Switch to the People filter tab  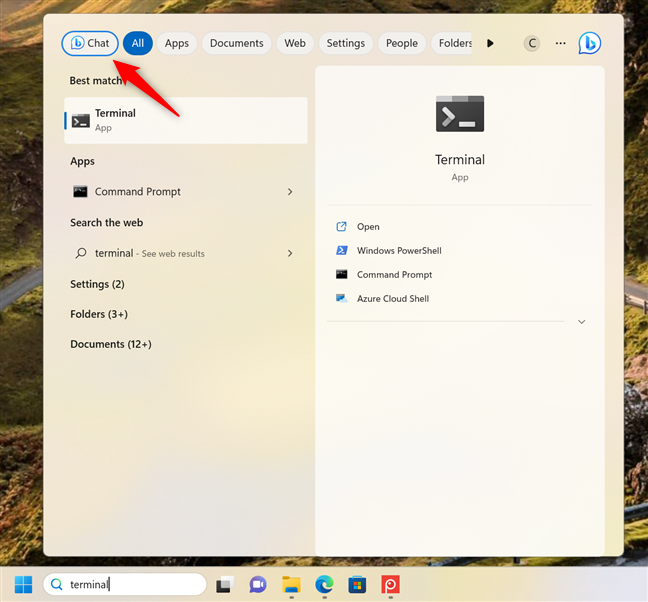point(402,43)
